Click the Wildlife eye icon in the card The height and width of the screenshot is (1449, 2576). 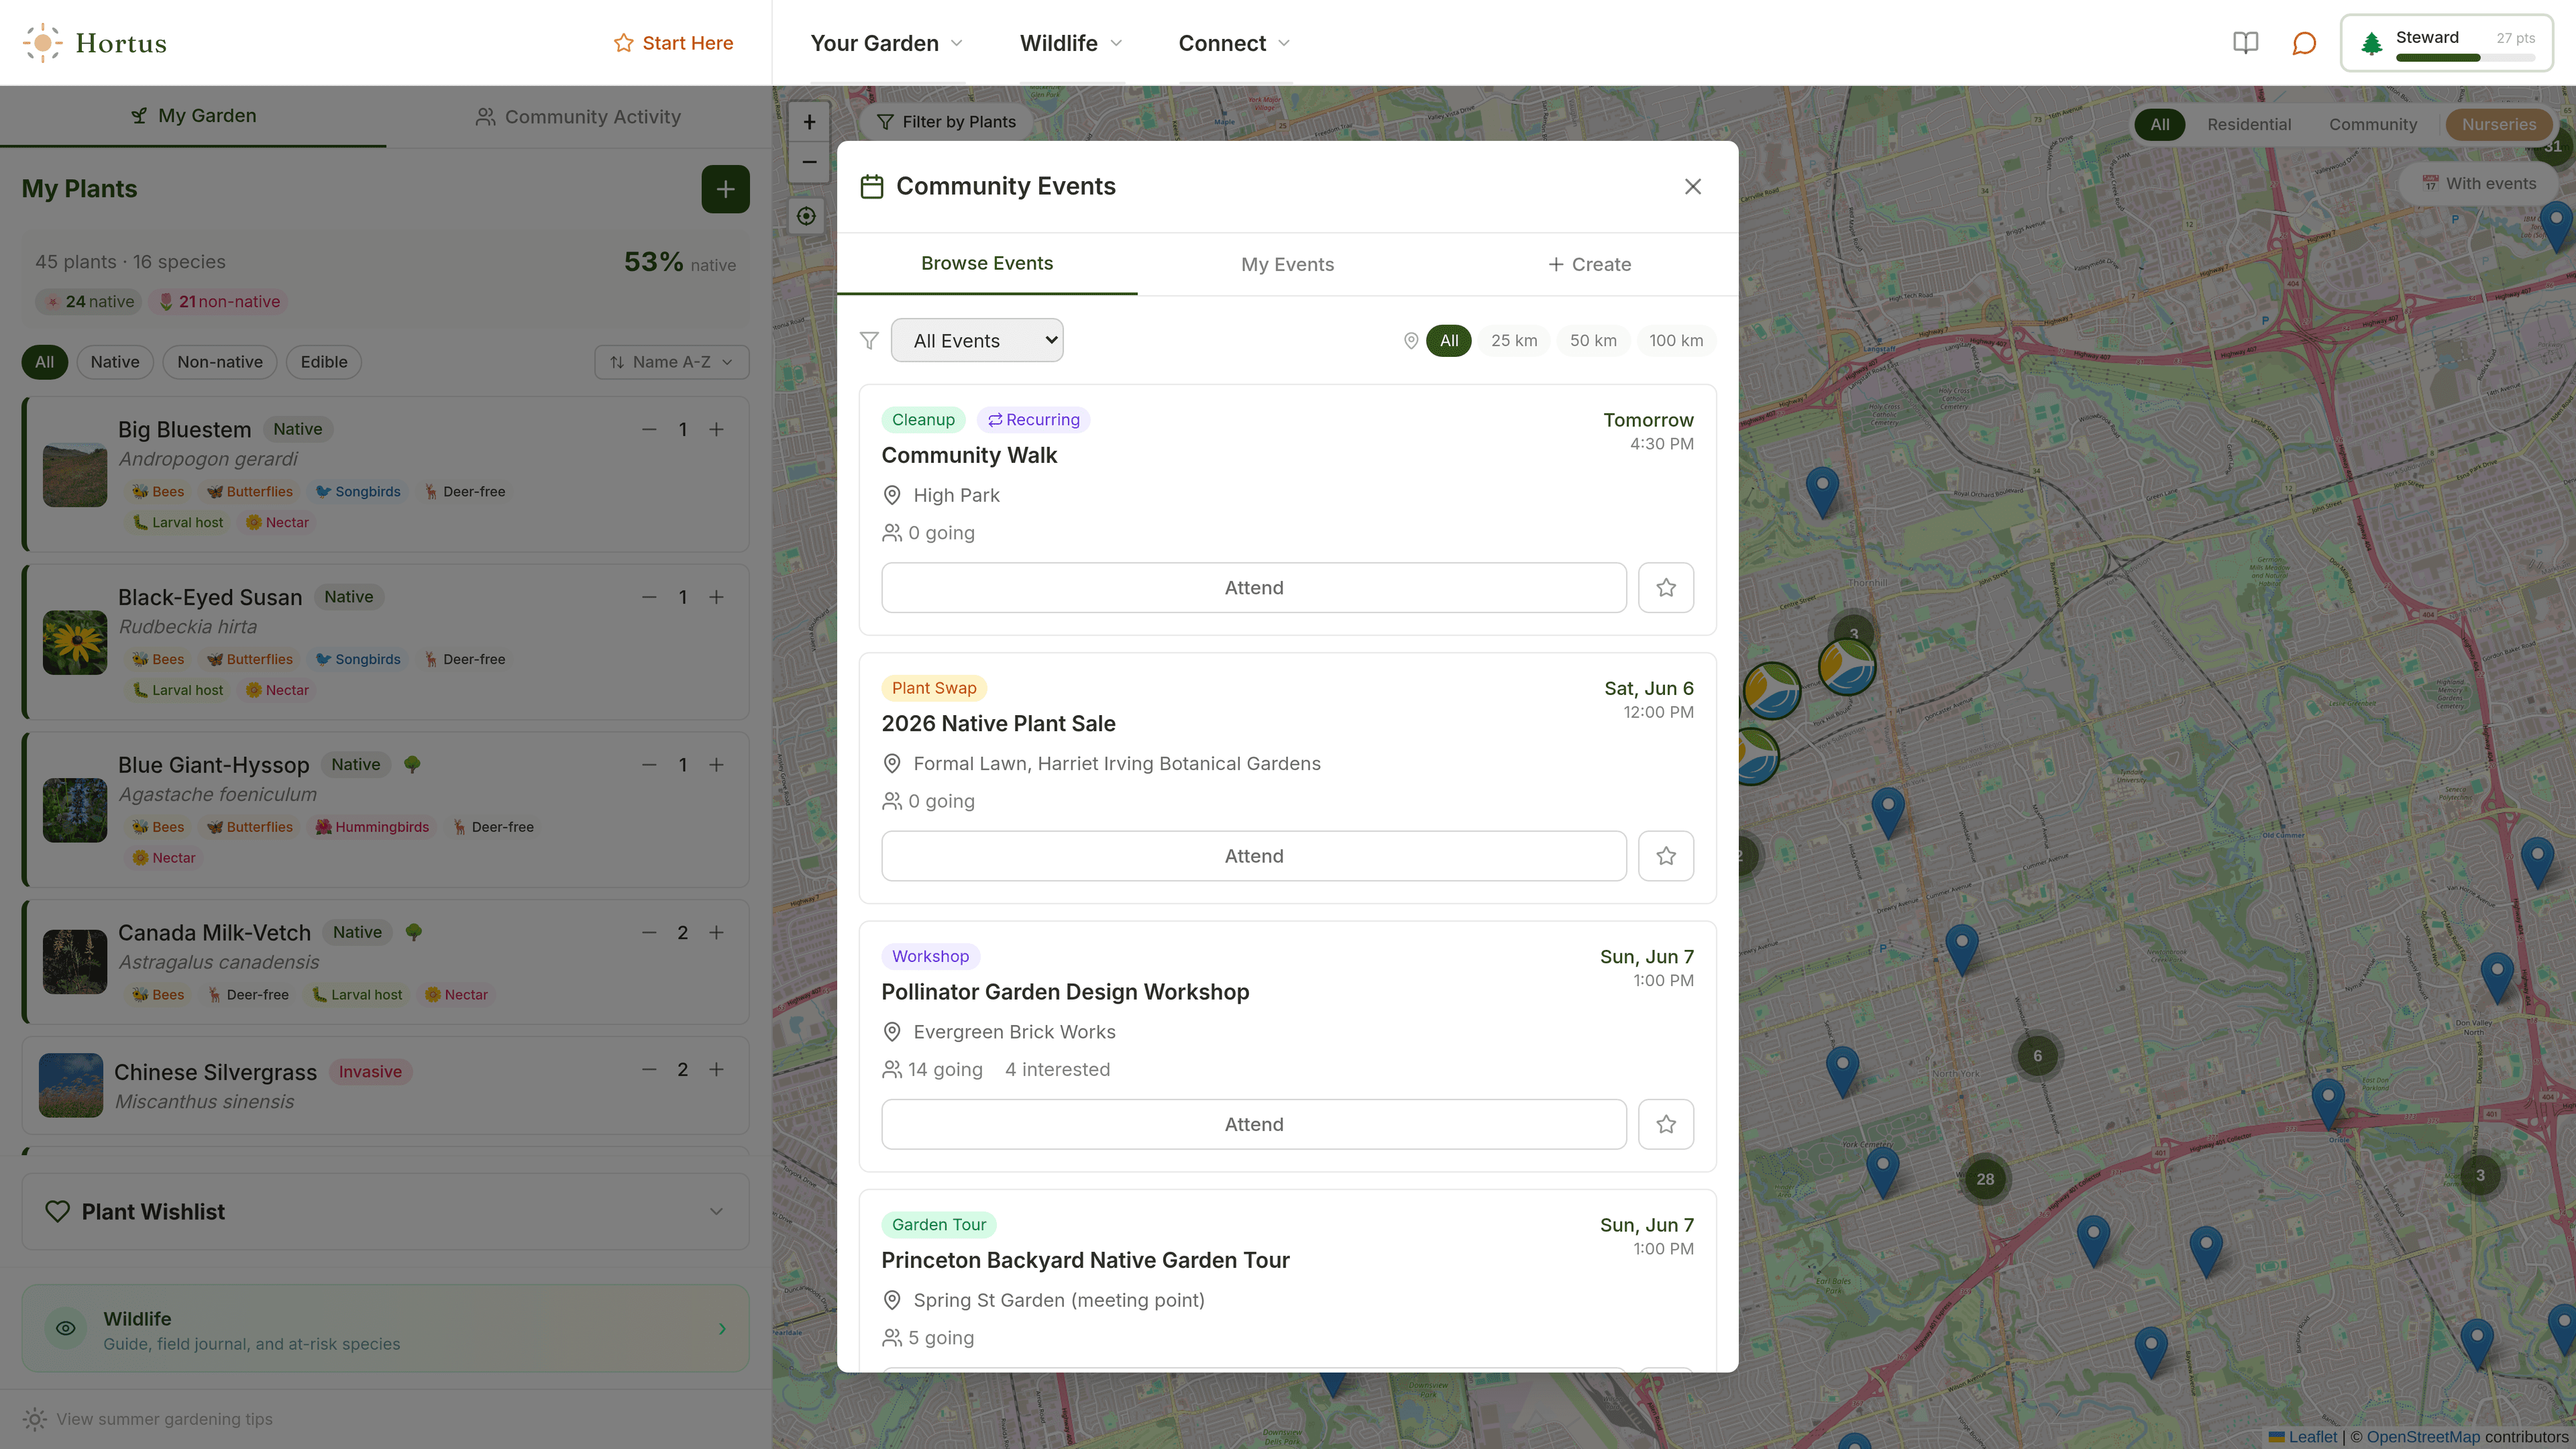[66, 1328]
